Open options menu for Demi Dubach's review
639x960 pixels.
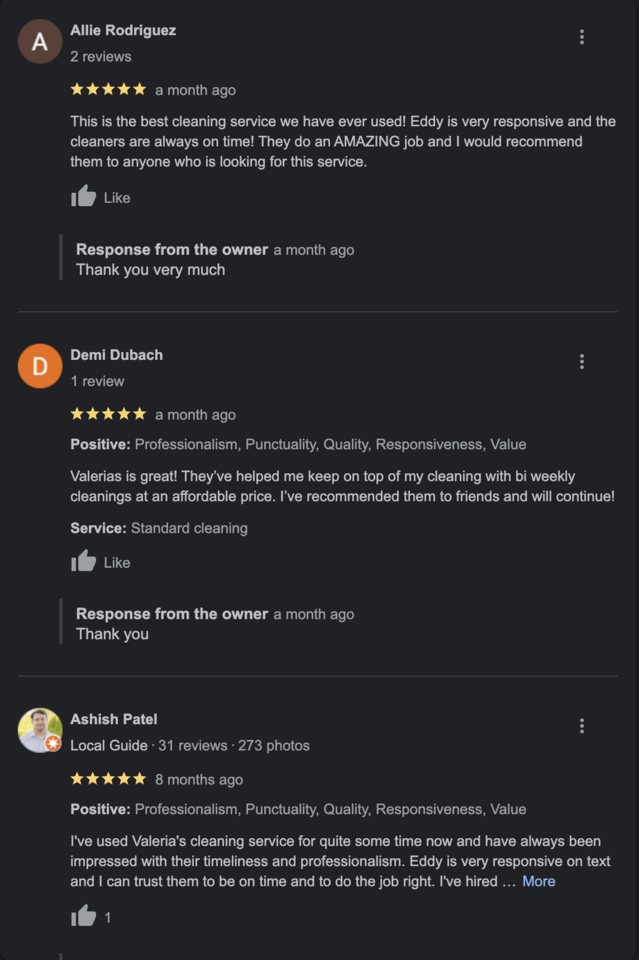pos(582,362)
